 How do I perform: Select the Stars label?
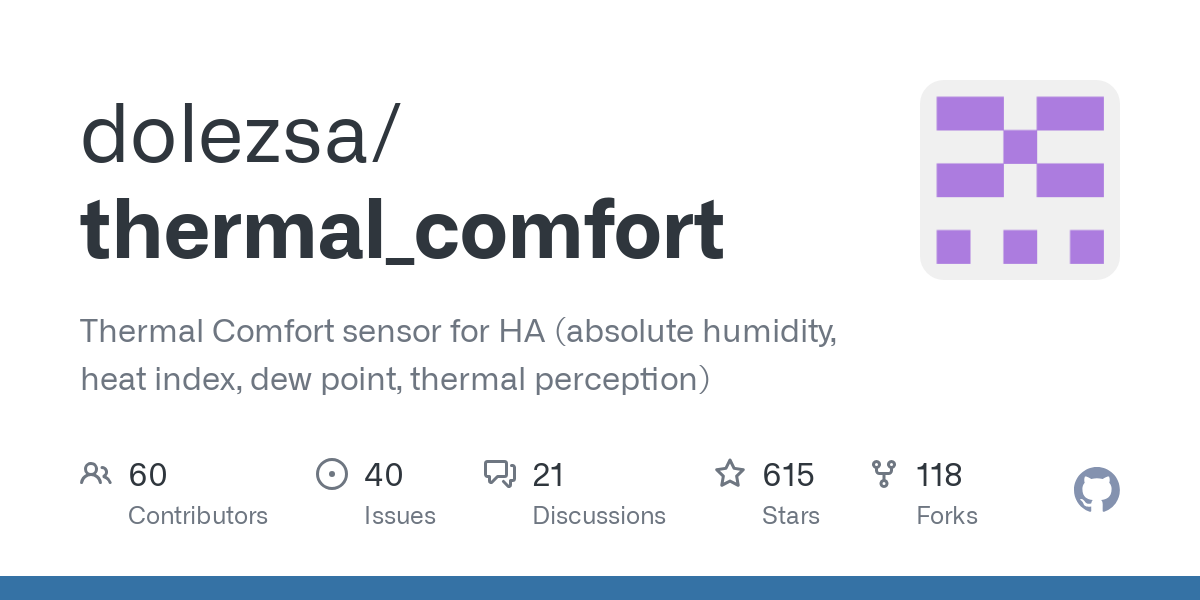pos(791,516)
